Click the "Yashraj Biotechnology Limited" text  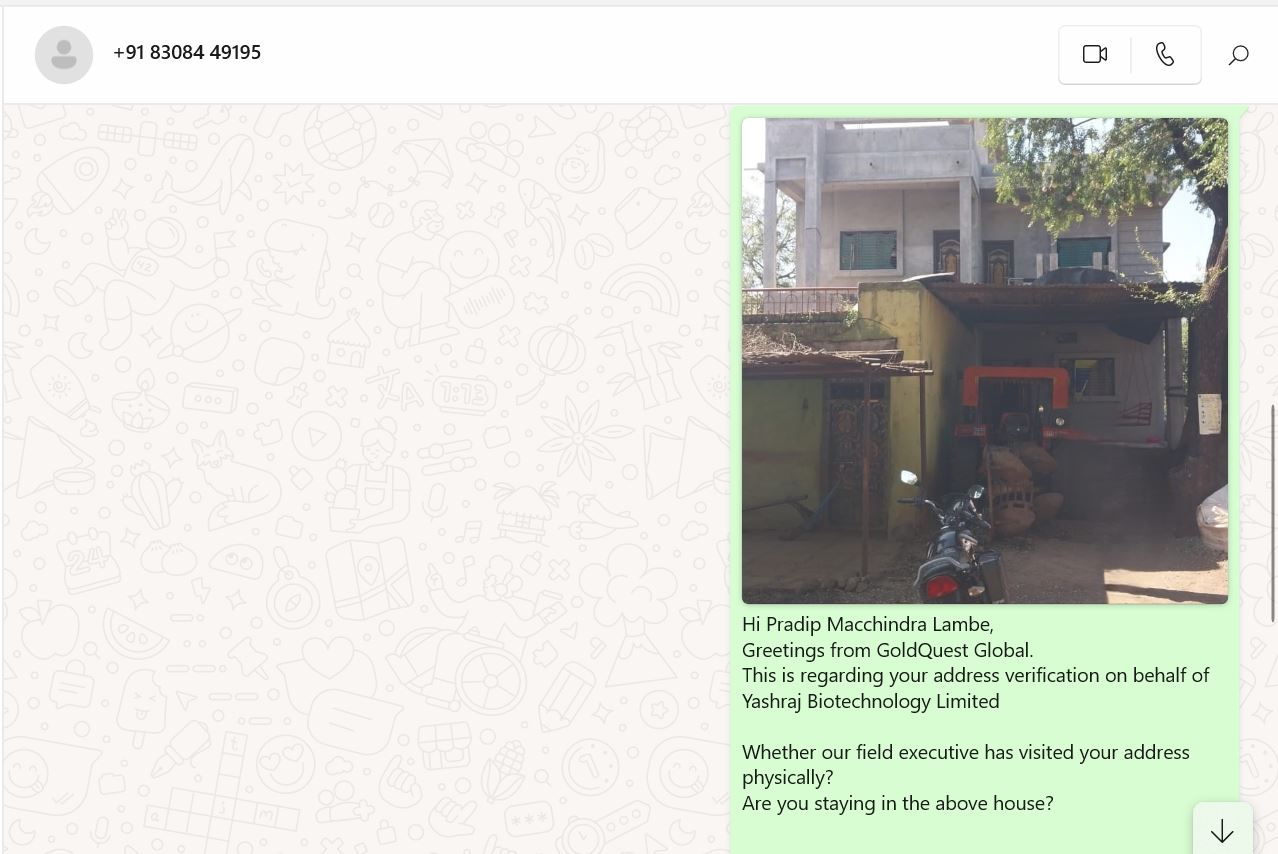click(871, 701)
